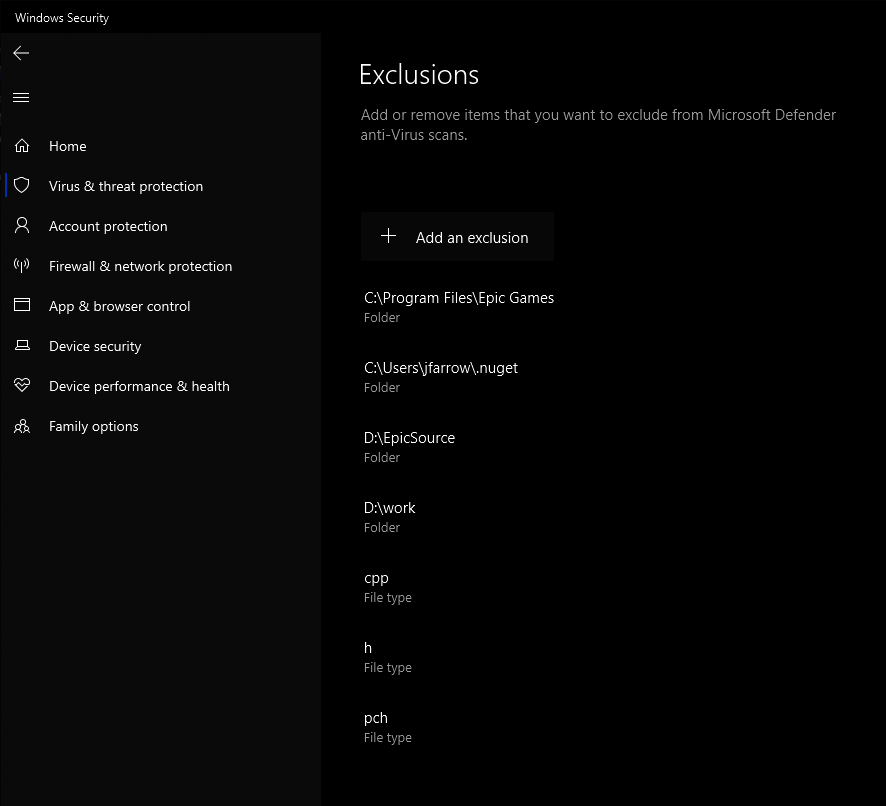Click the plus icon to add exclusion
Image resolution: width=886 pixels, height=806 pixels.
coord(389,237)
